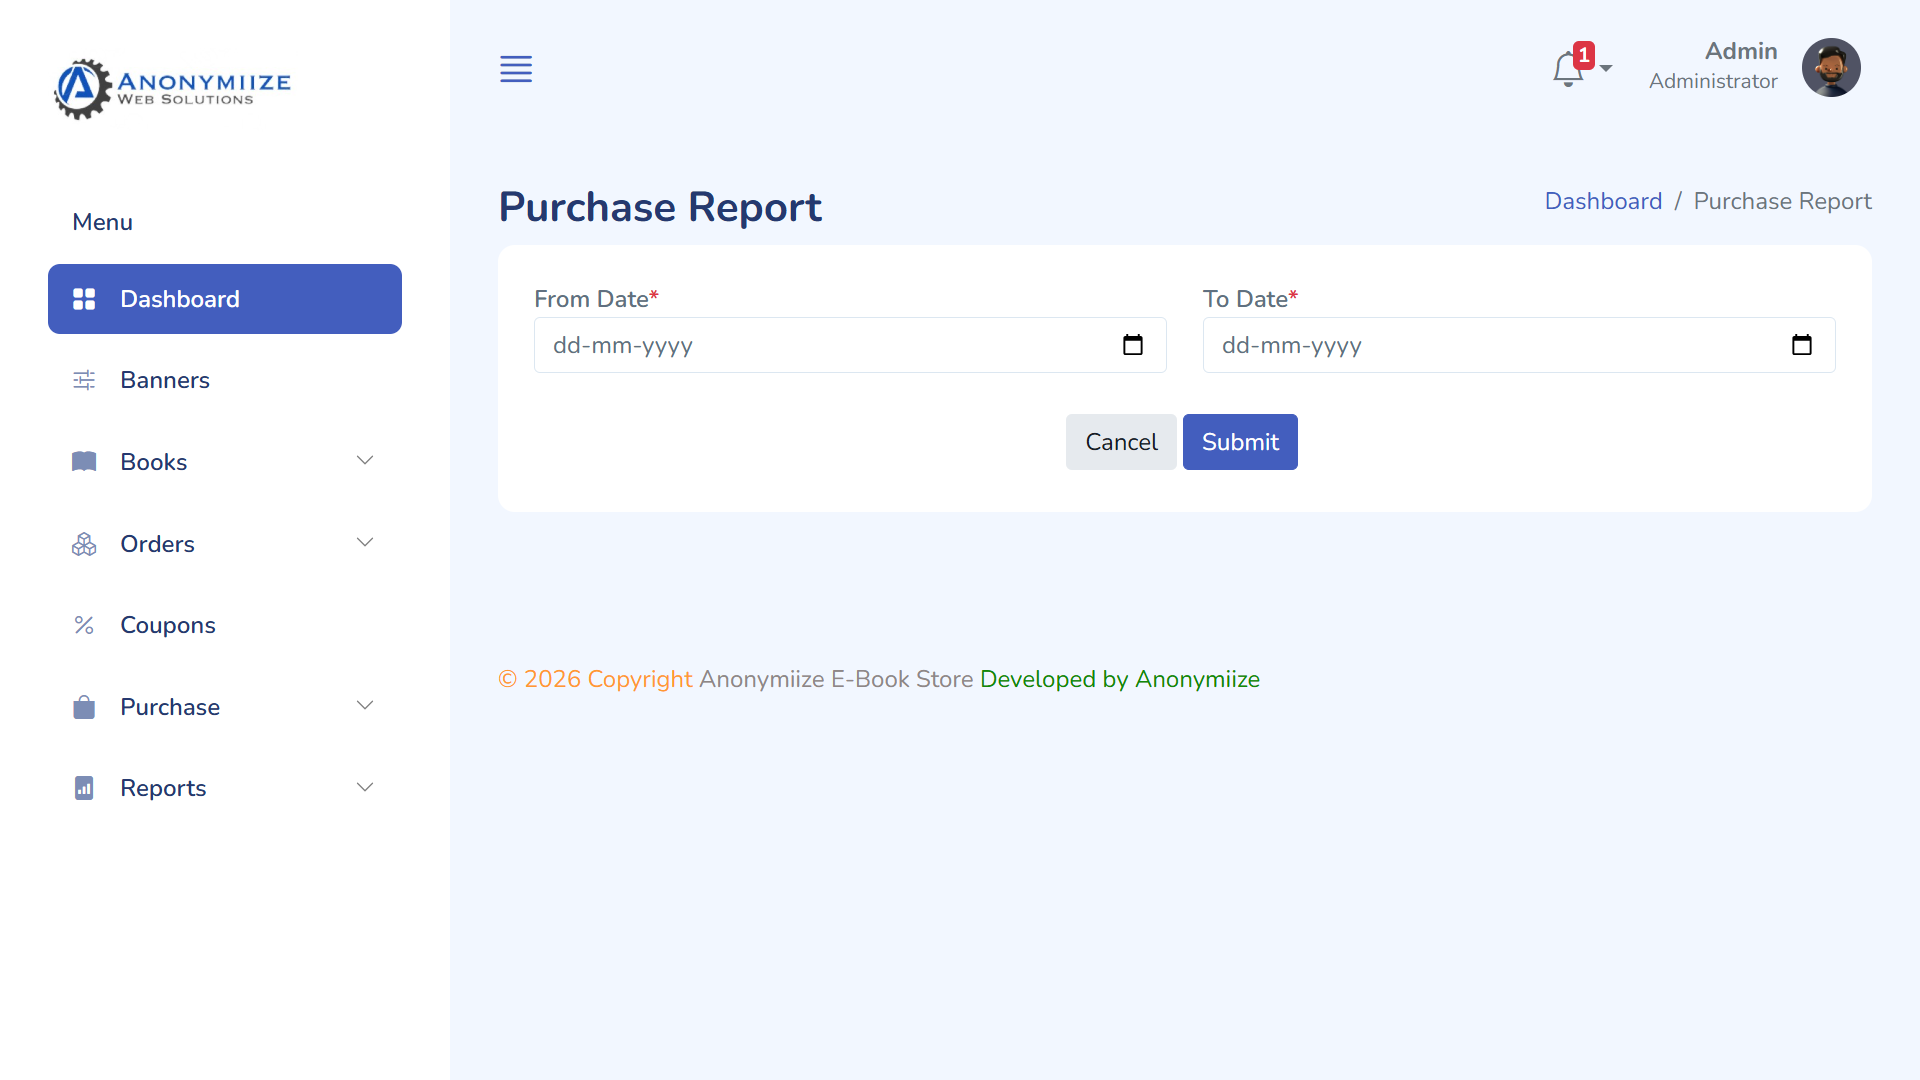Expand the Books submenu chevron
The height and width of the screenshot is (1080, 1920).
[365, 460]
